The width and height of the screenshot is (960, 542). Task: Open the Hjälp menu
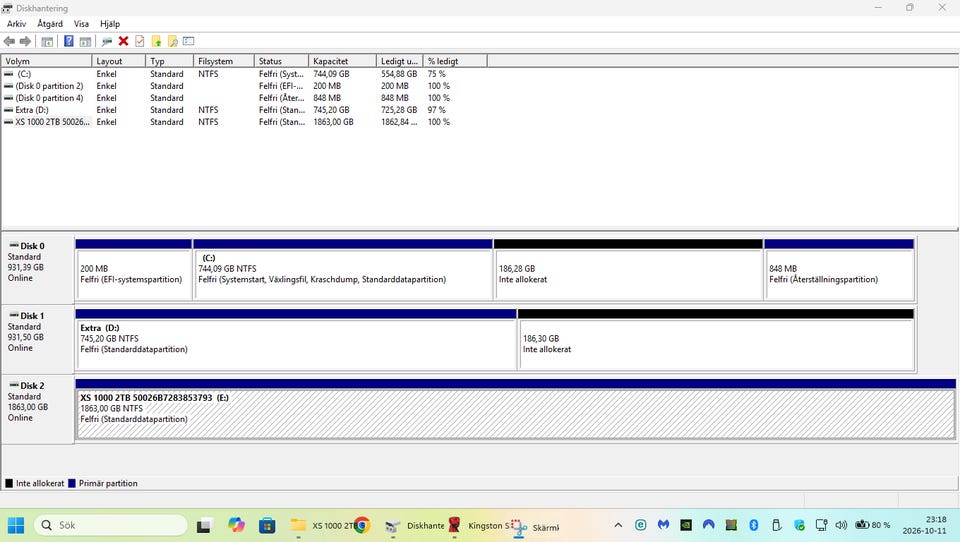pyautogui.click(x=110, y=24)
